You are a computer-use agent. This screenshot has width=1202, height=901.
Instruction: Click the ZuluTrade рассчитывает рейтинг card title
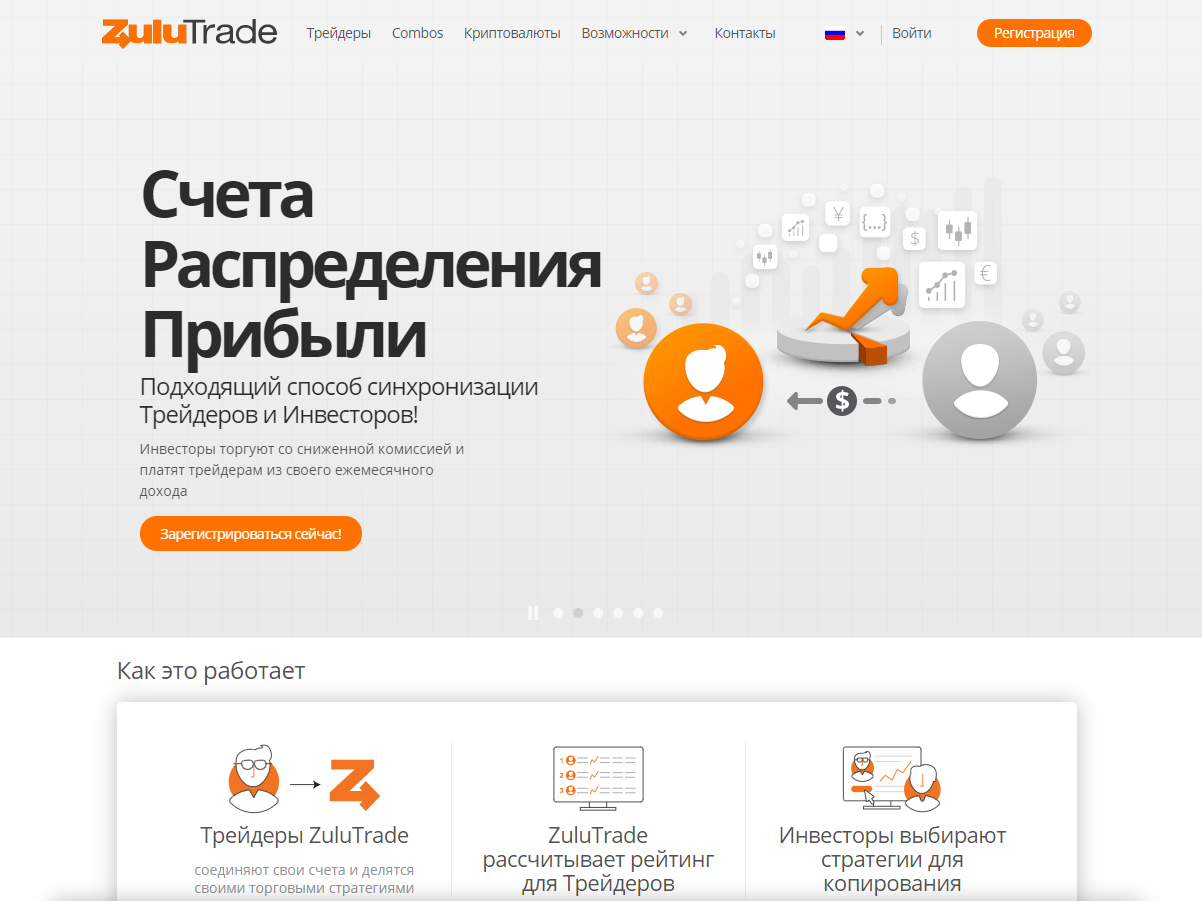click(598, 859)
